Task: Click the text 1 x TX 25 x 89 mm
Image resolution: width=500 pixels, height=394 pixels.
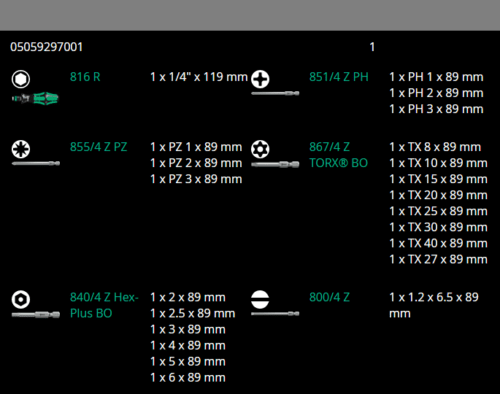Action: [438, 211]
